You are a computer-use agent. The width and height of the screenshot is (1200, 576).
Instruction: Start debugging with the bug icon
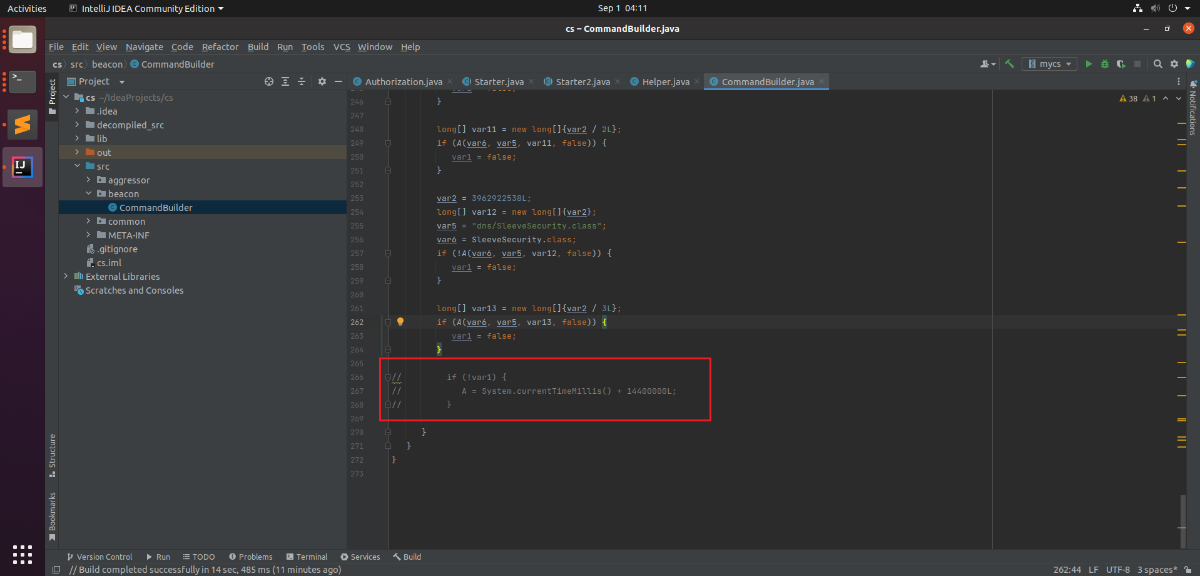(1105, 64)
